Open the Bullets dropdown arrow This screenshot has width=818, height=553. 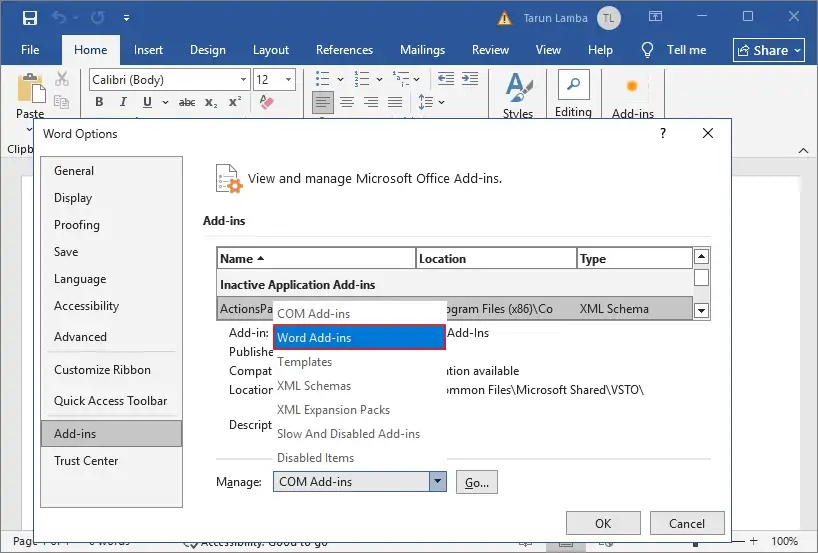340,79
